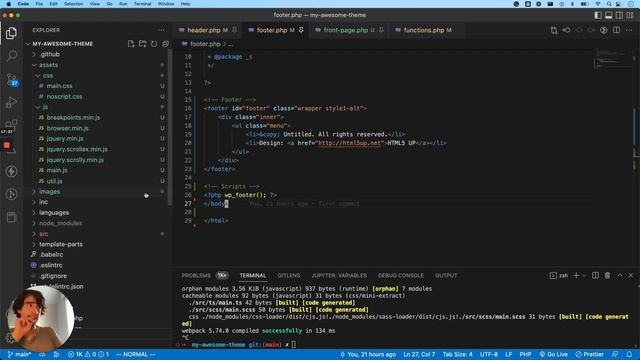Click the main branch indicator in status bar
Viewport: 640px width, 360px height.
coord(19,354)
